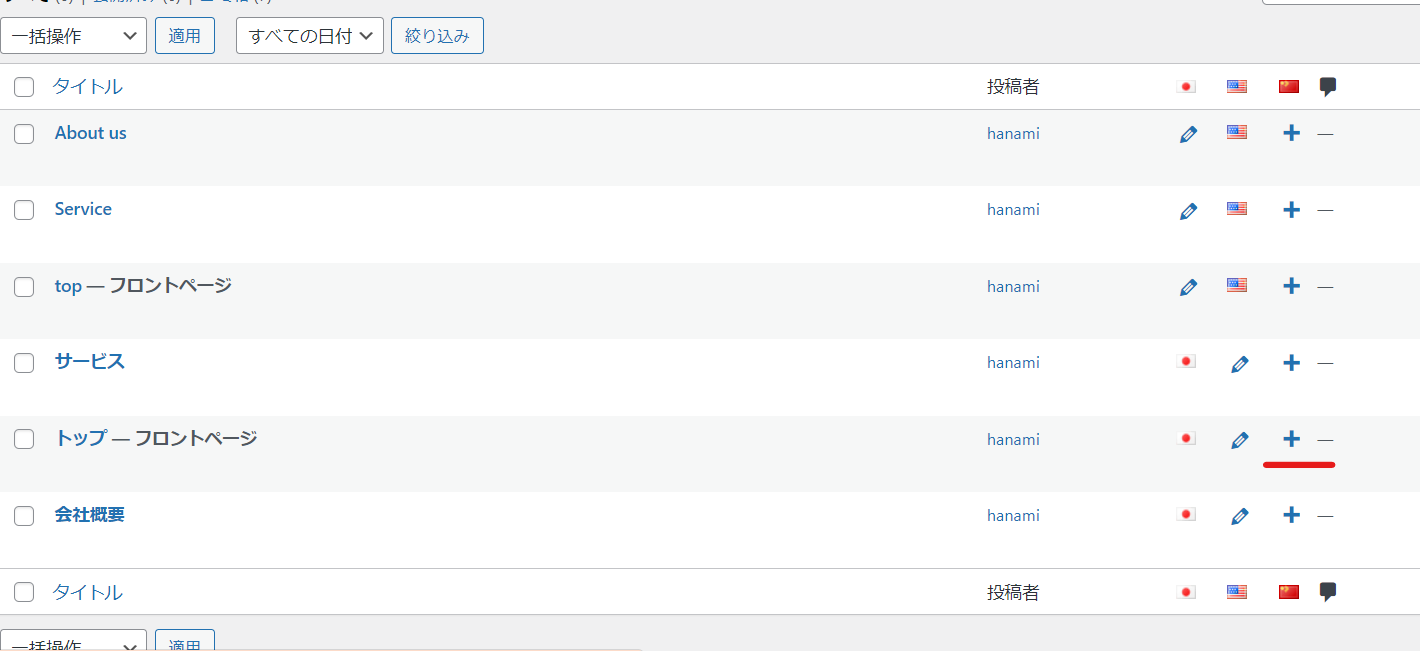
Task: Click the pencil edit icon for 会社概要
Action: coord(1240,516)
